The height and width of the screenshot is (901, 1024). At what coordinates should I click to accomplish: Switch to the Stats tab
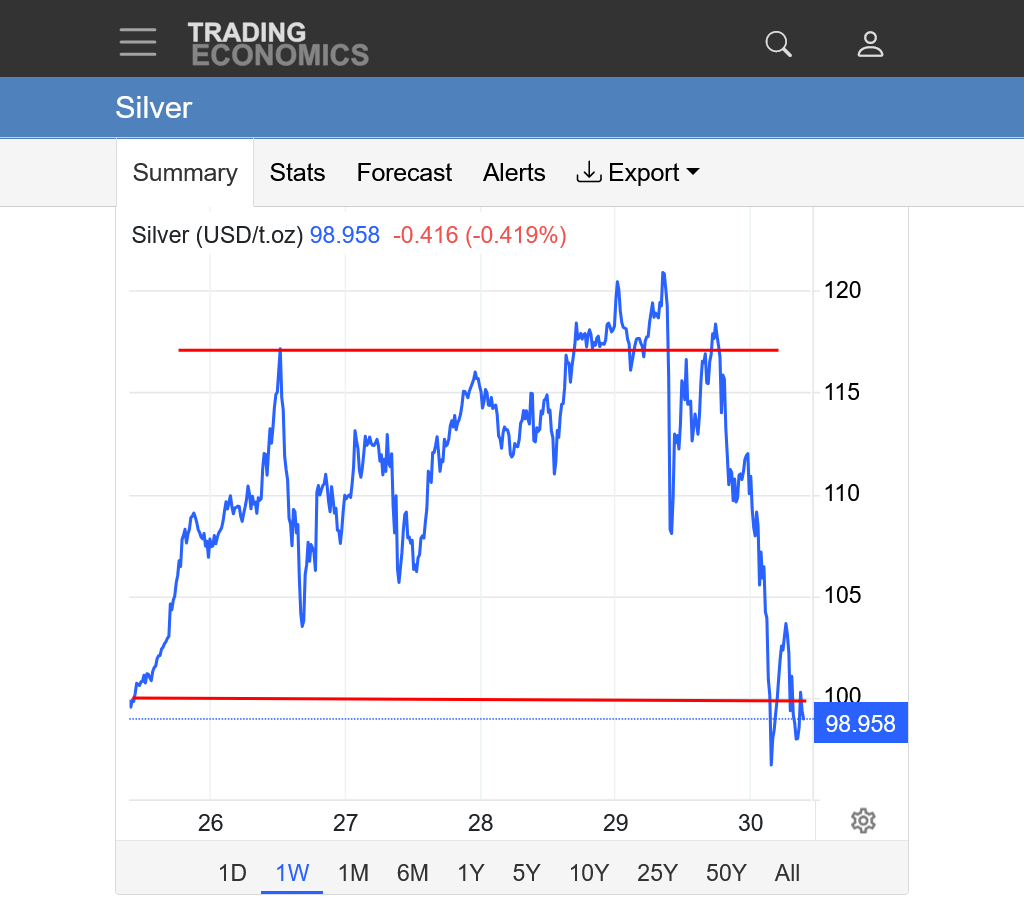(297, 173)
